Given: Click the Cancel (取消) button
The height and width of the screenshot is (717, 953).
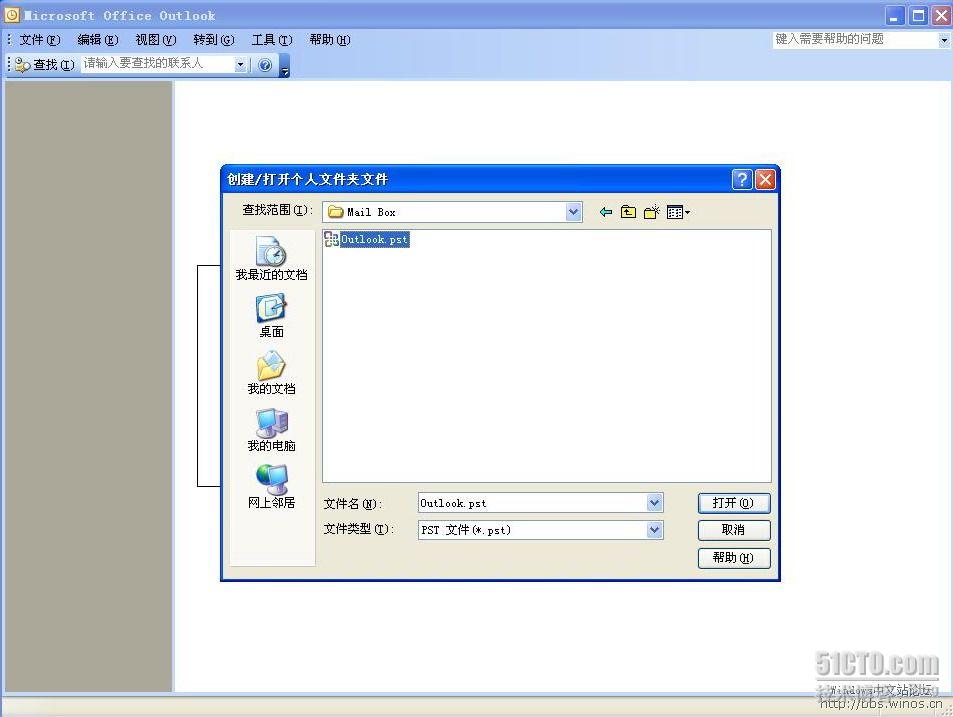Looking at the screenshot, I should tap(734, 530).
